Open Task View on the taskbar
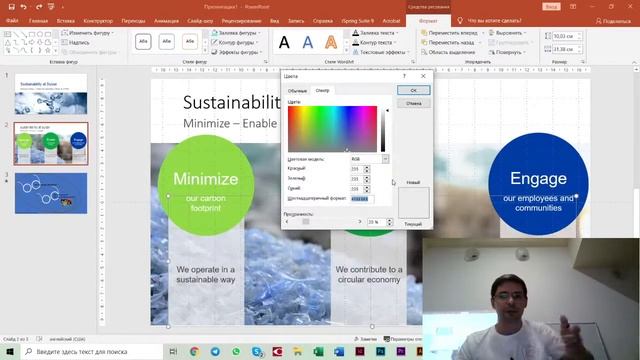This screenshot has width=640, height=360. tap(173, 351)
